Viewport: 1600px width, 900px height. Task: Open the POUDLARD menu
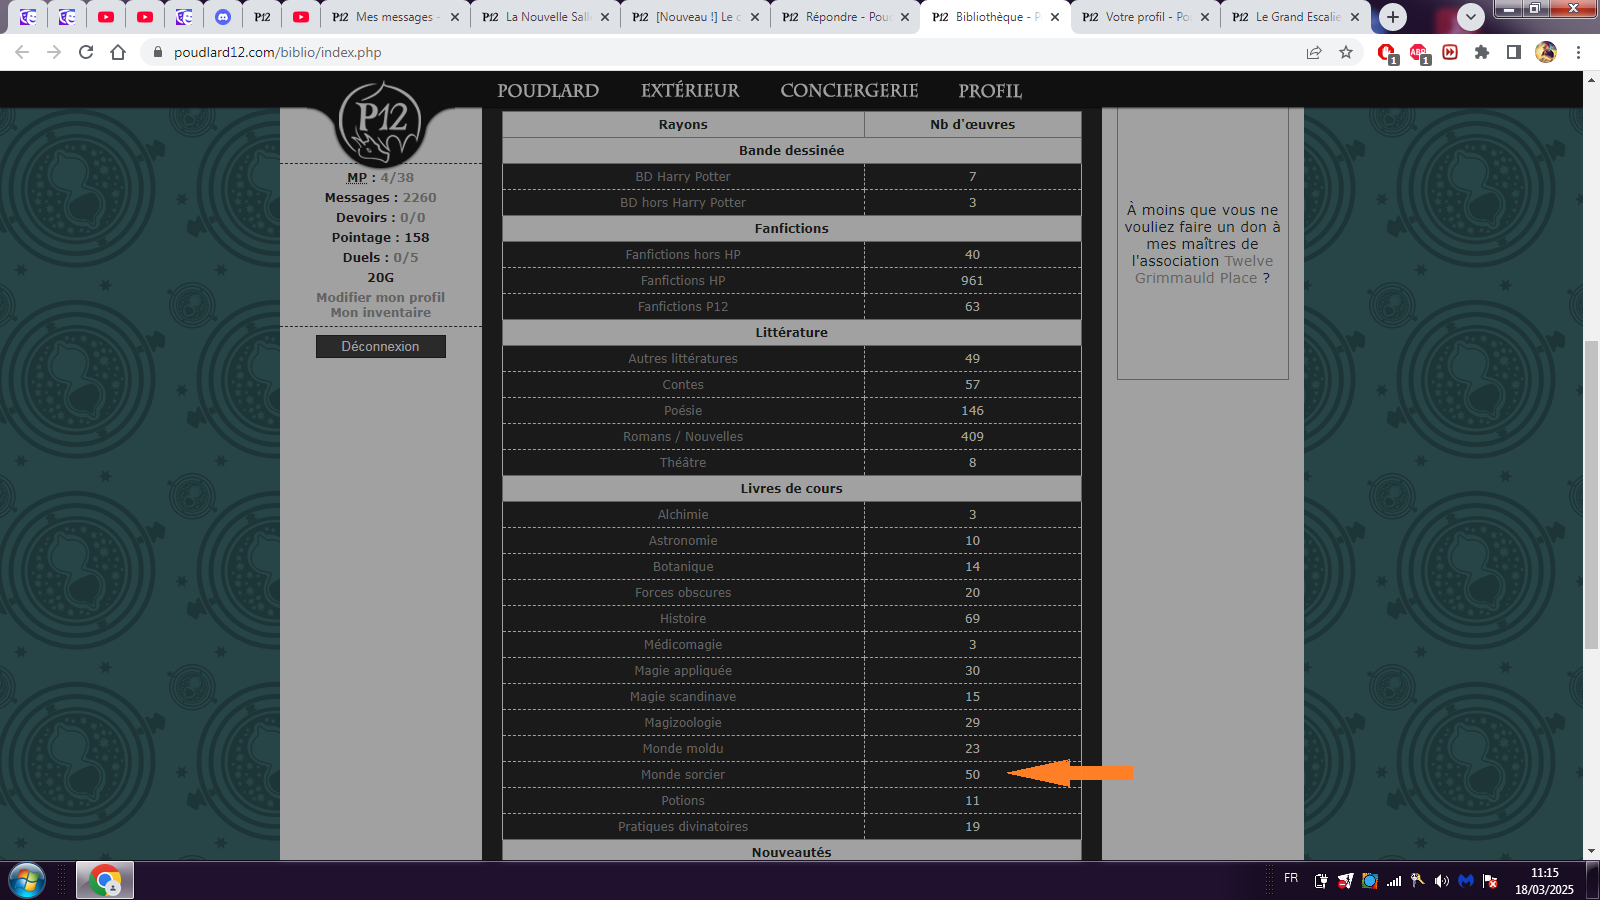pyautogui.click(x=548, y=91)
